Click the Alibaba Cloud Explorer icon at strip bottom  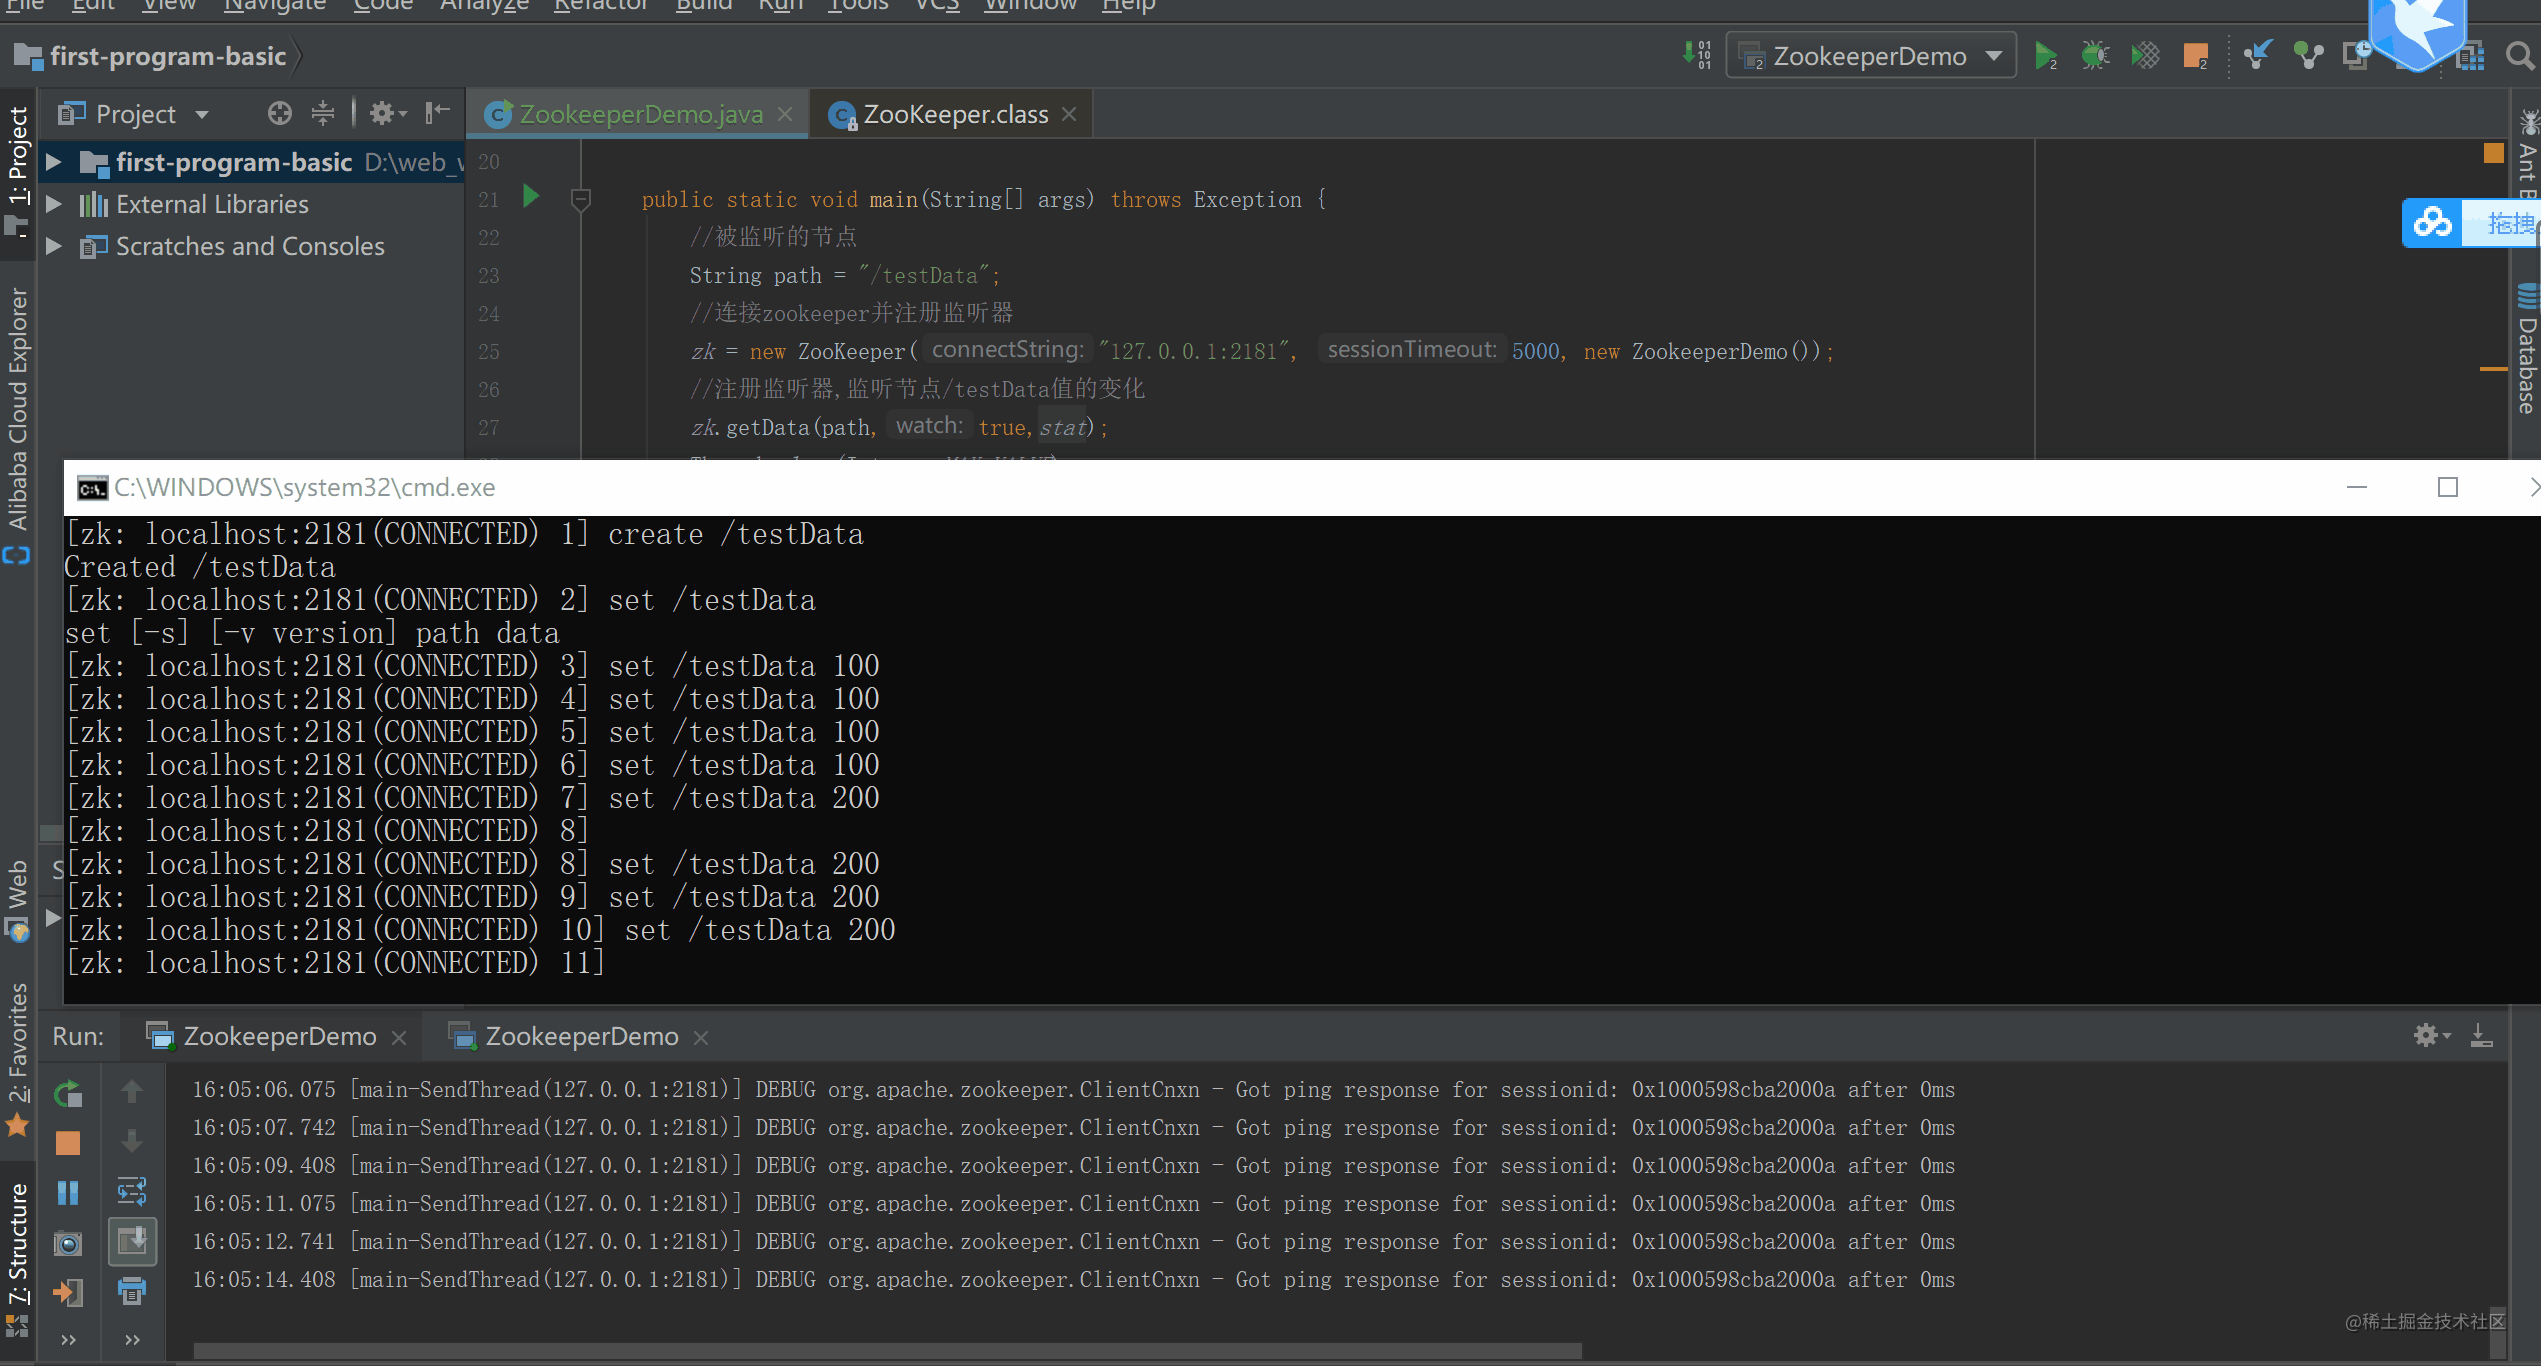[17, 555]
